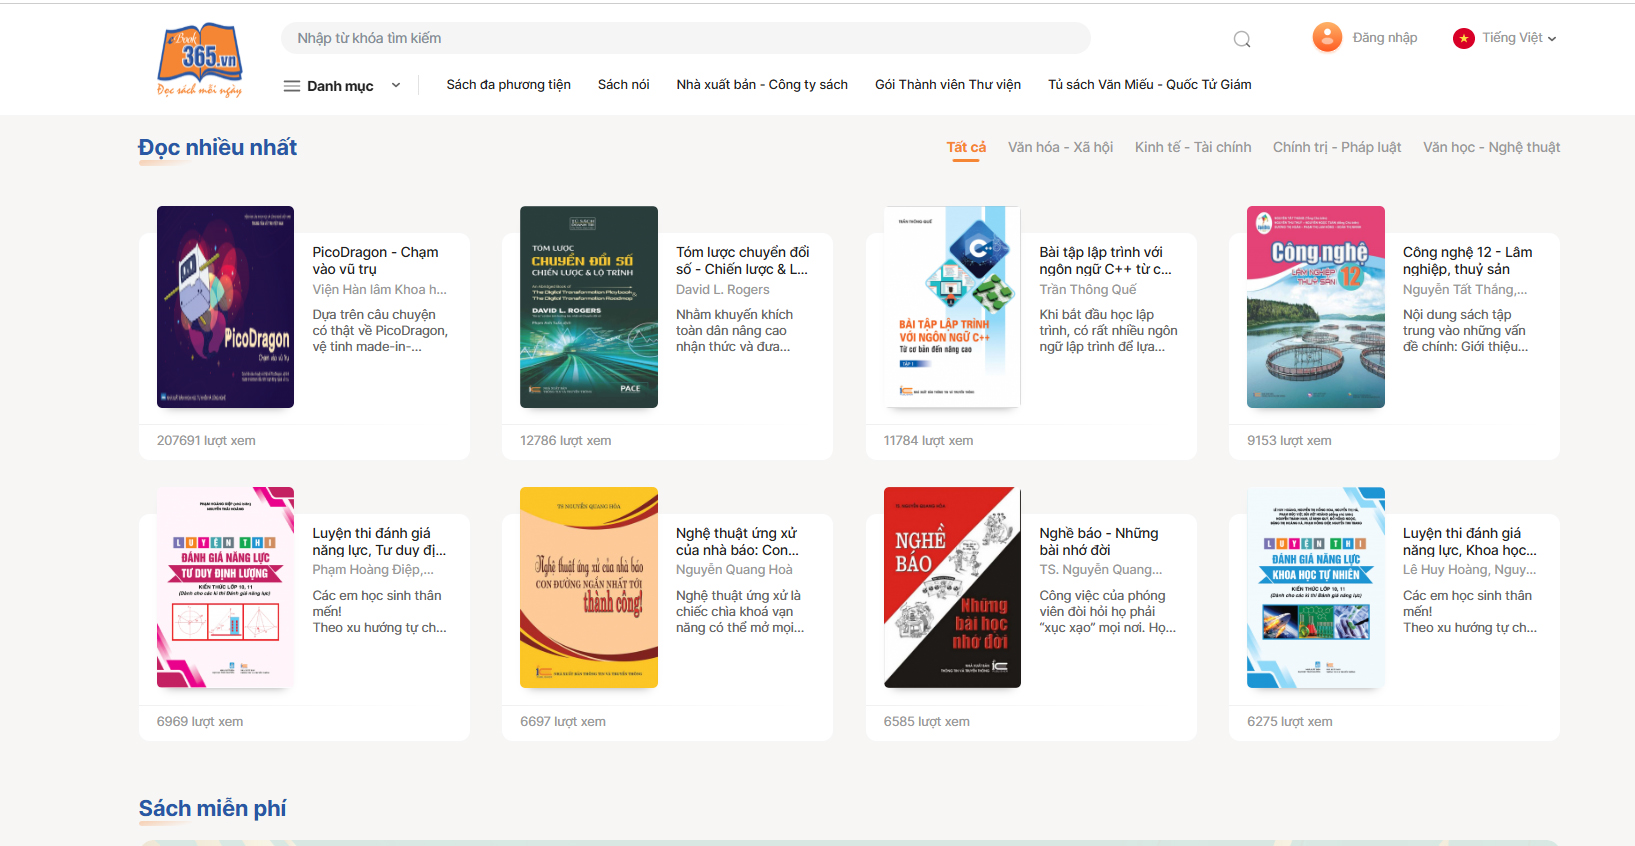
Task: Click the magnifying glass search icon
Action: pos(1242,39)
